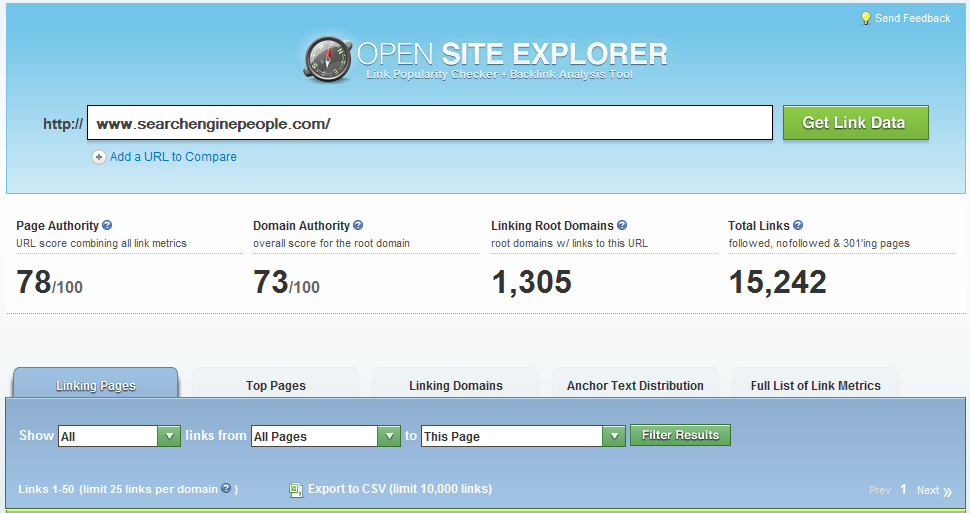970x513 pixels.
Task: Select the Anchor Text Distribution tab
Action: 635,385
